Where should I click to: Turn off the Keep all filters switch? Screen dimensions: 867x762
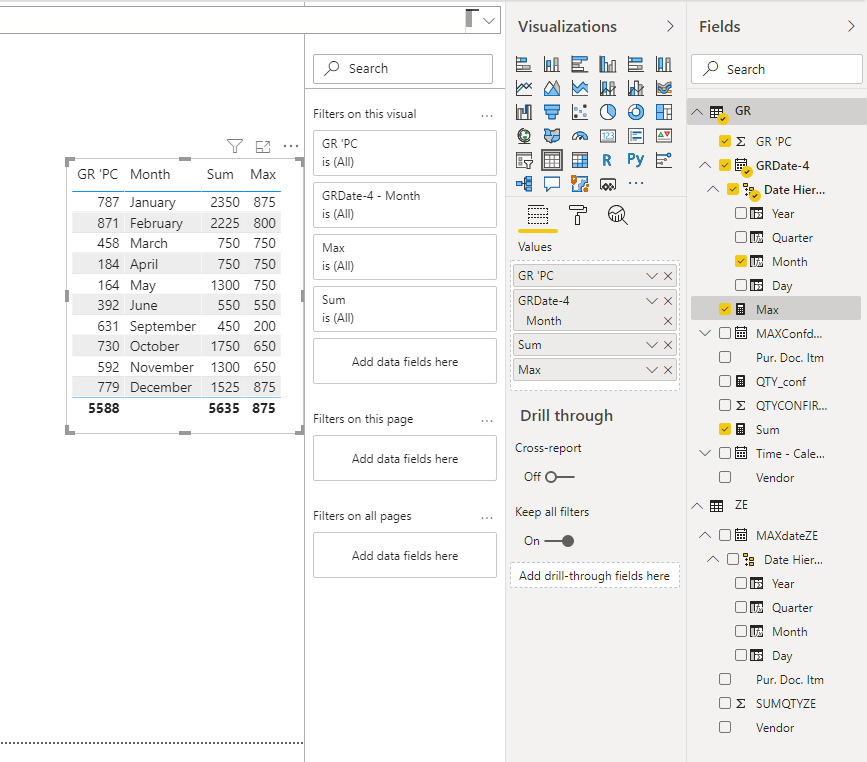[x=560, y=541]
